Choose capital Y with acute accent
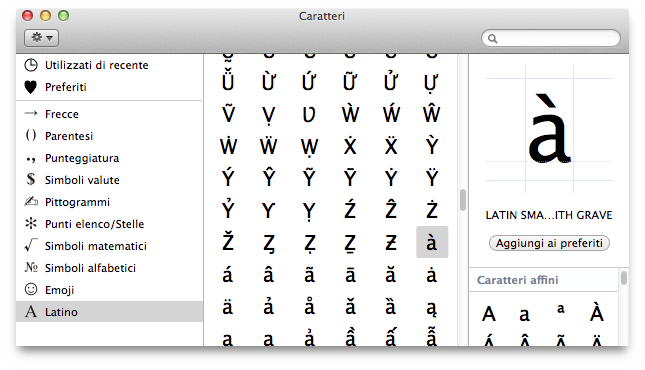 click(228, 178)
